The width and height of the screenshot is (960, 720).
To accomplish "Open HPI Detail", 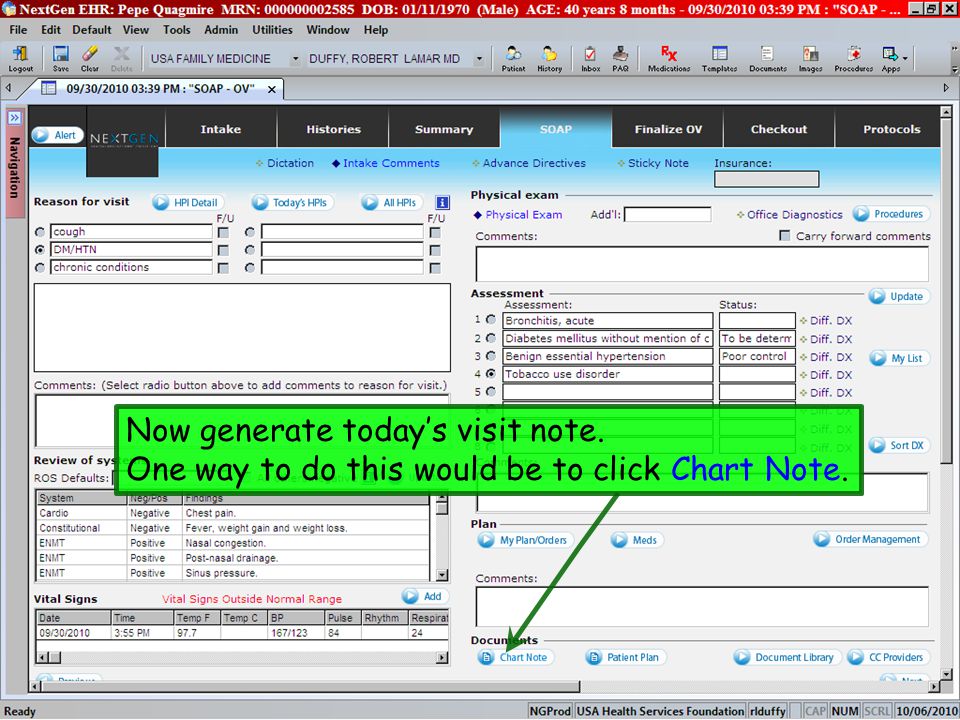I will [x=187, y=203].
